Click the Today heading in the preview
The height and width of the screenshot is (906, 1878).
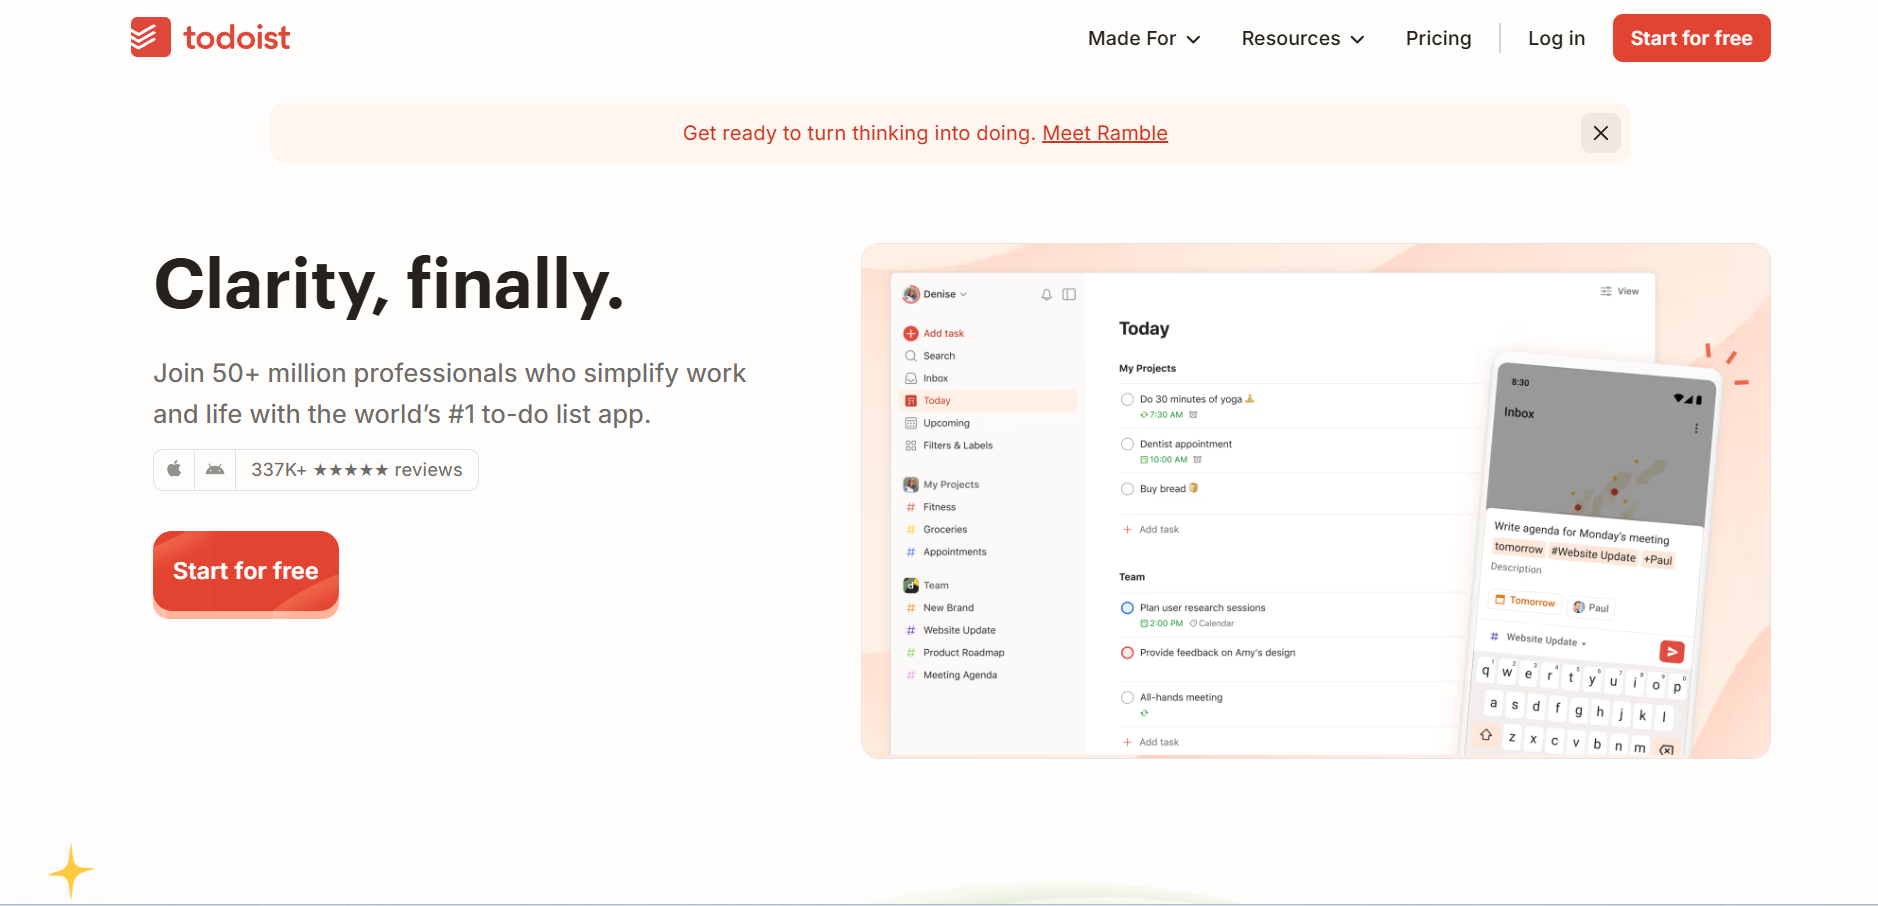[x=1144, y=329]
